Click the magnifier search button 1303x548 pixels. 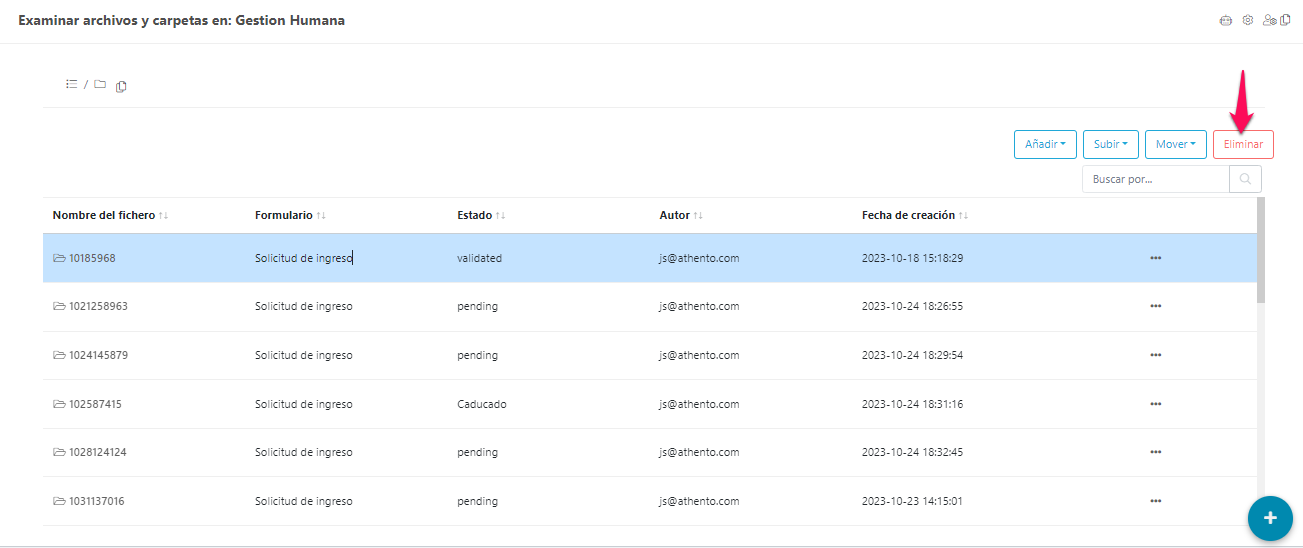tap(1245, 179)
